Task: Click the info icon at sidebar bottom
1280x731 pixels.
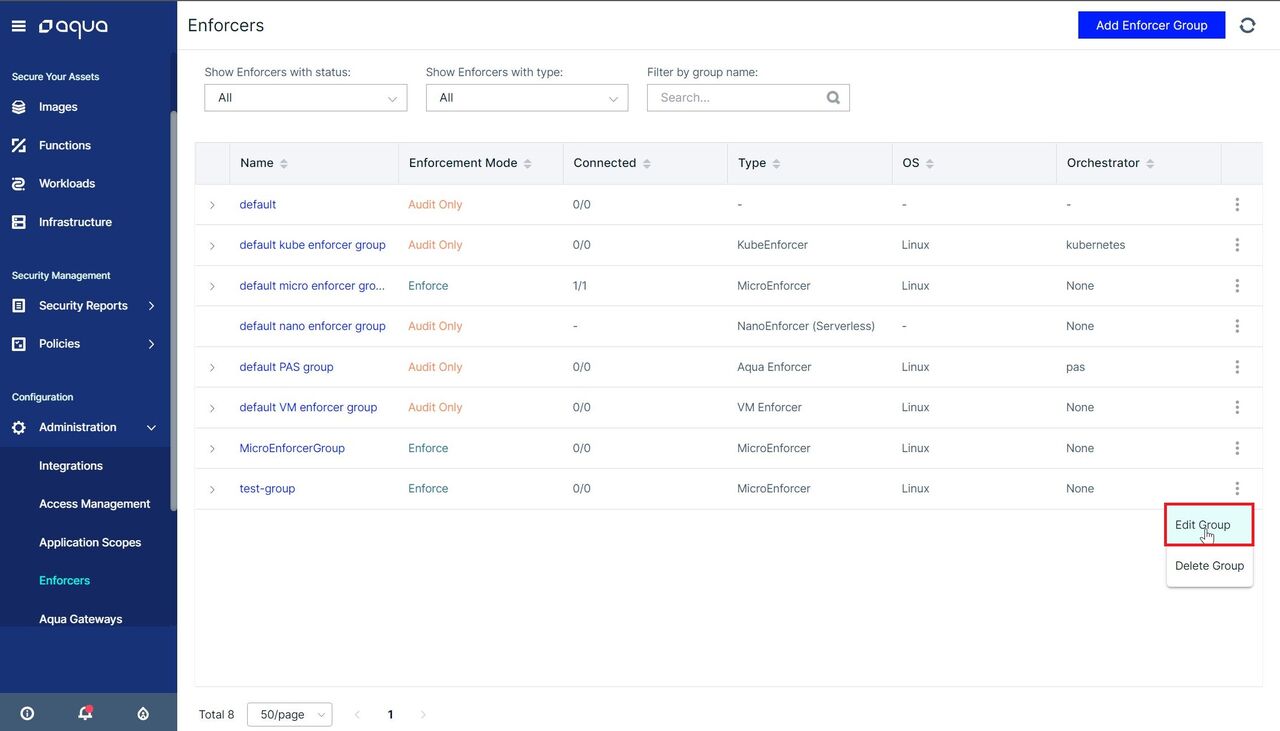Action: point(27,713)
